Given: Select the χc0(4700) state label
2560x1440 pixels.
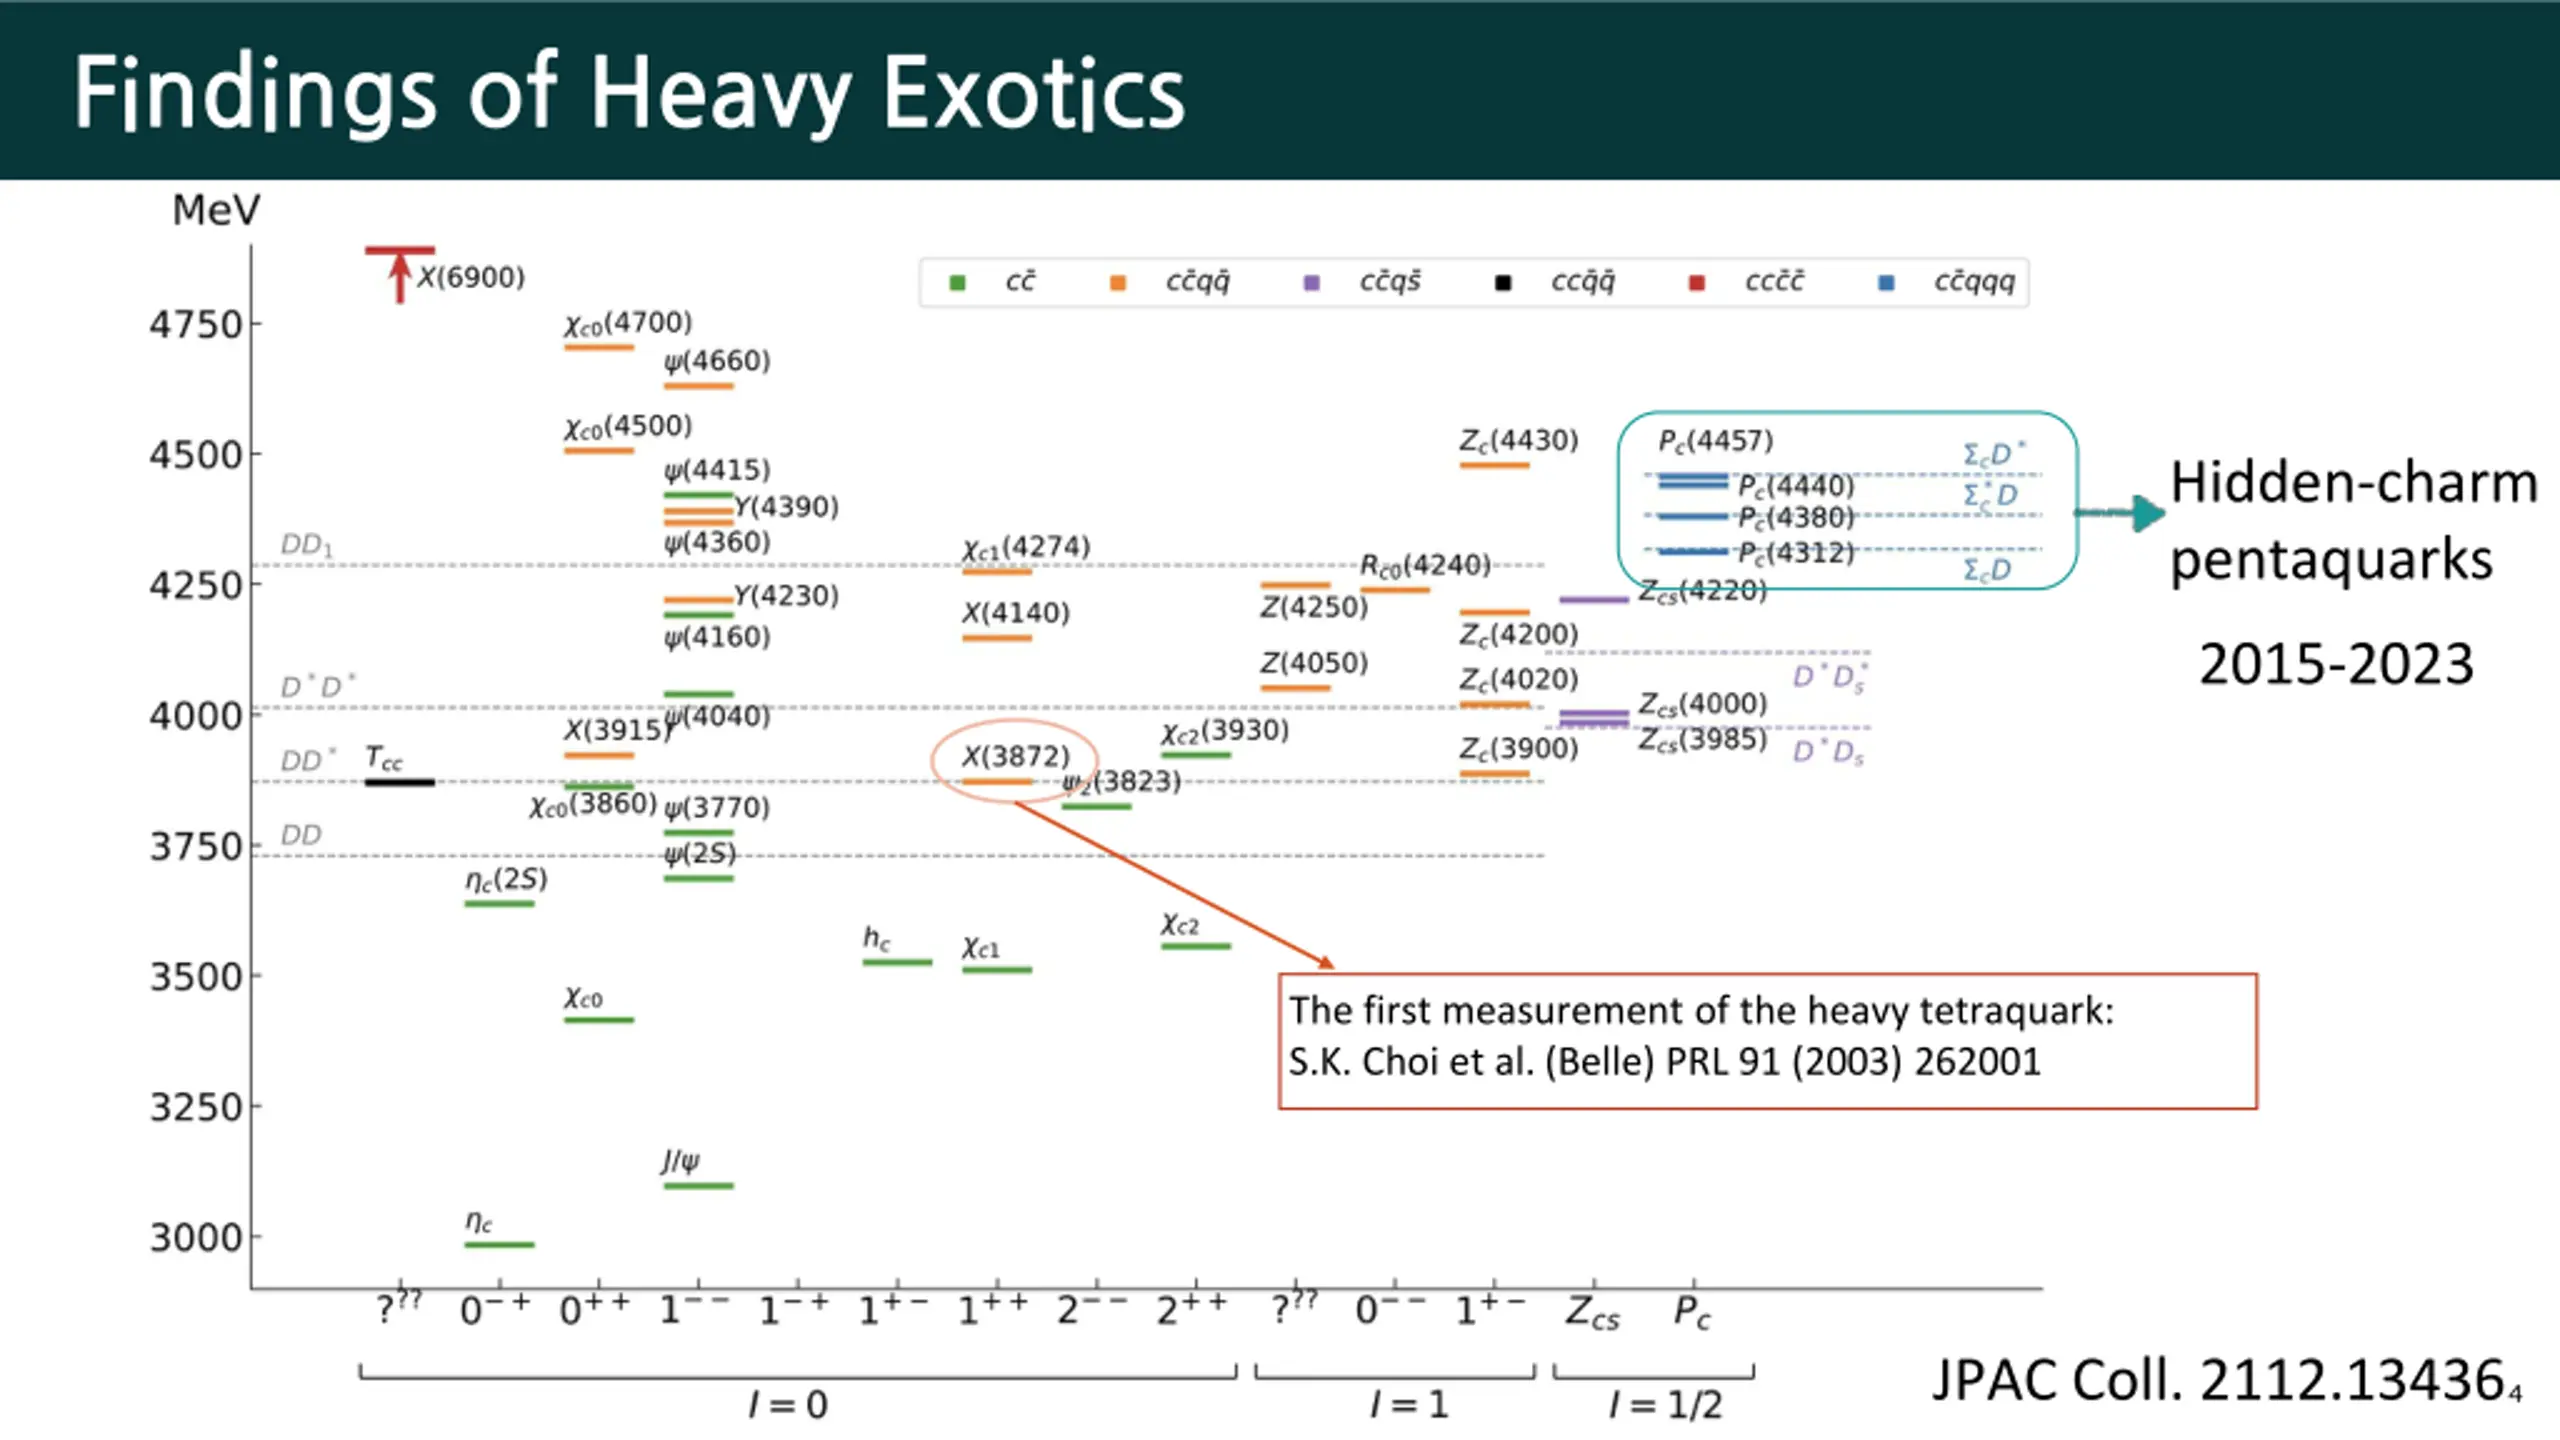Looking at the screenshot, I should (x=628, y=323).
